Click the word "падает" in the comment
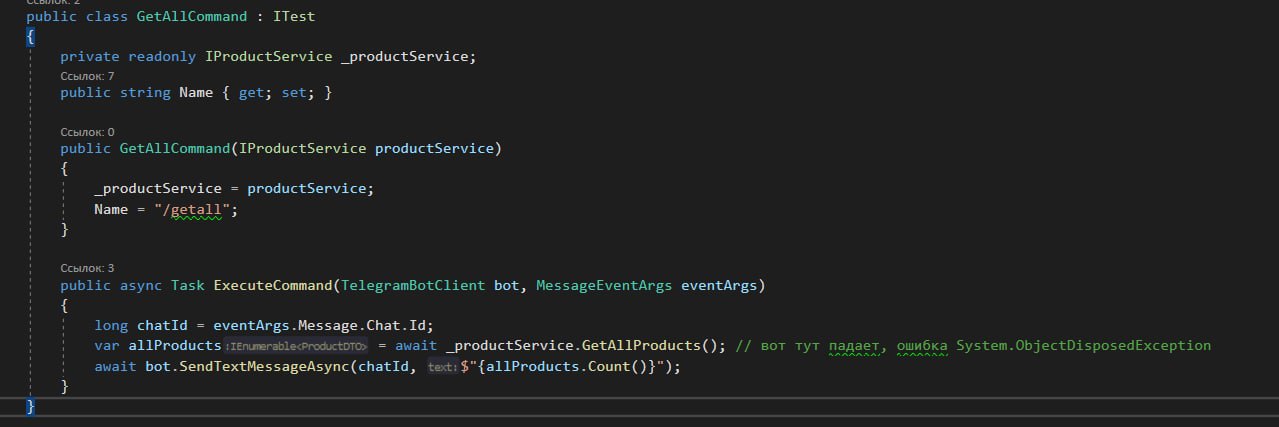The image size is (1279, 427). (853, 346)
